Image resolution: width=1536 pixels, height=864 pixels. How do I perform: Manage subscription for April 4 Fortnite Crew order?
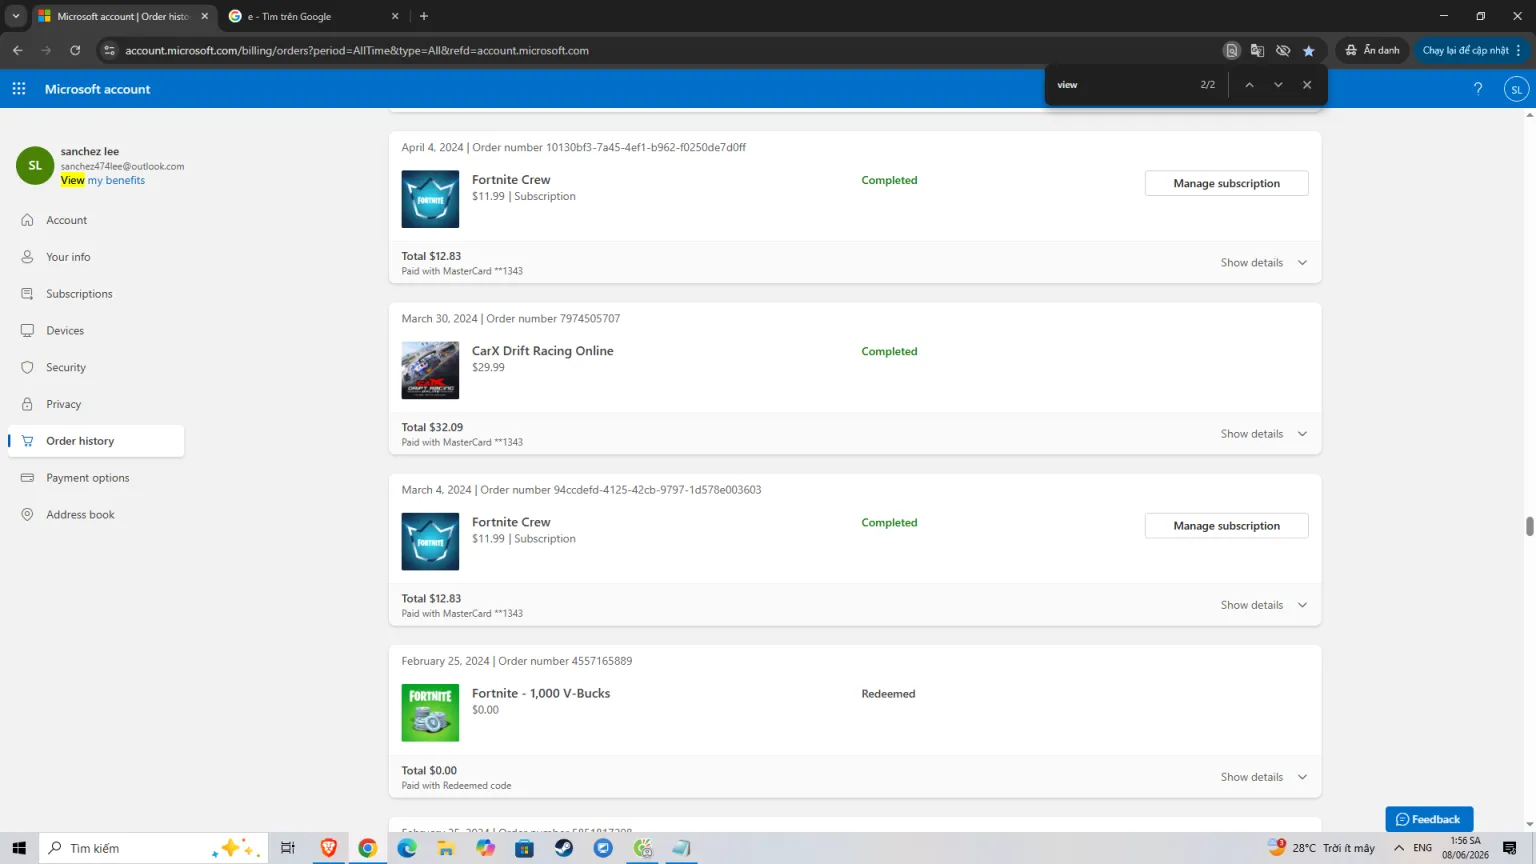1226,183
